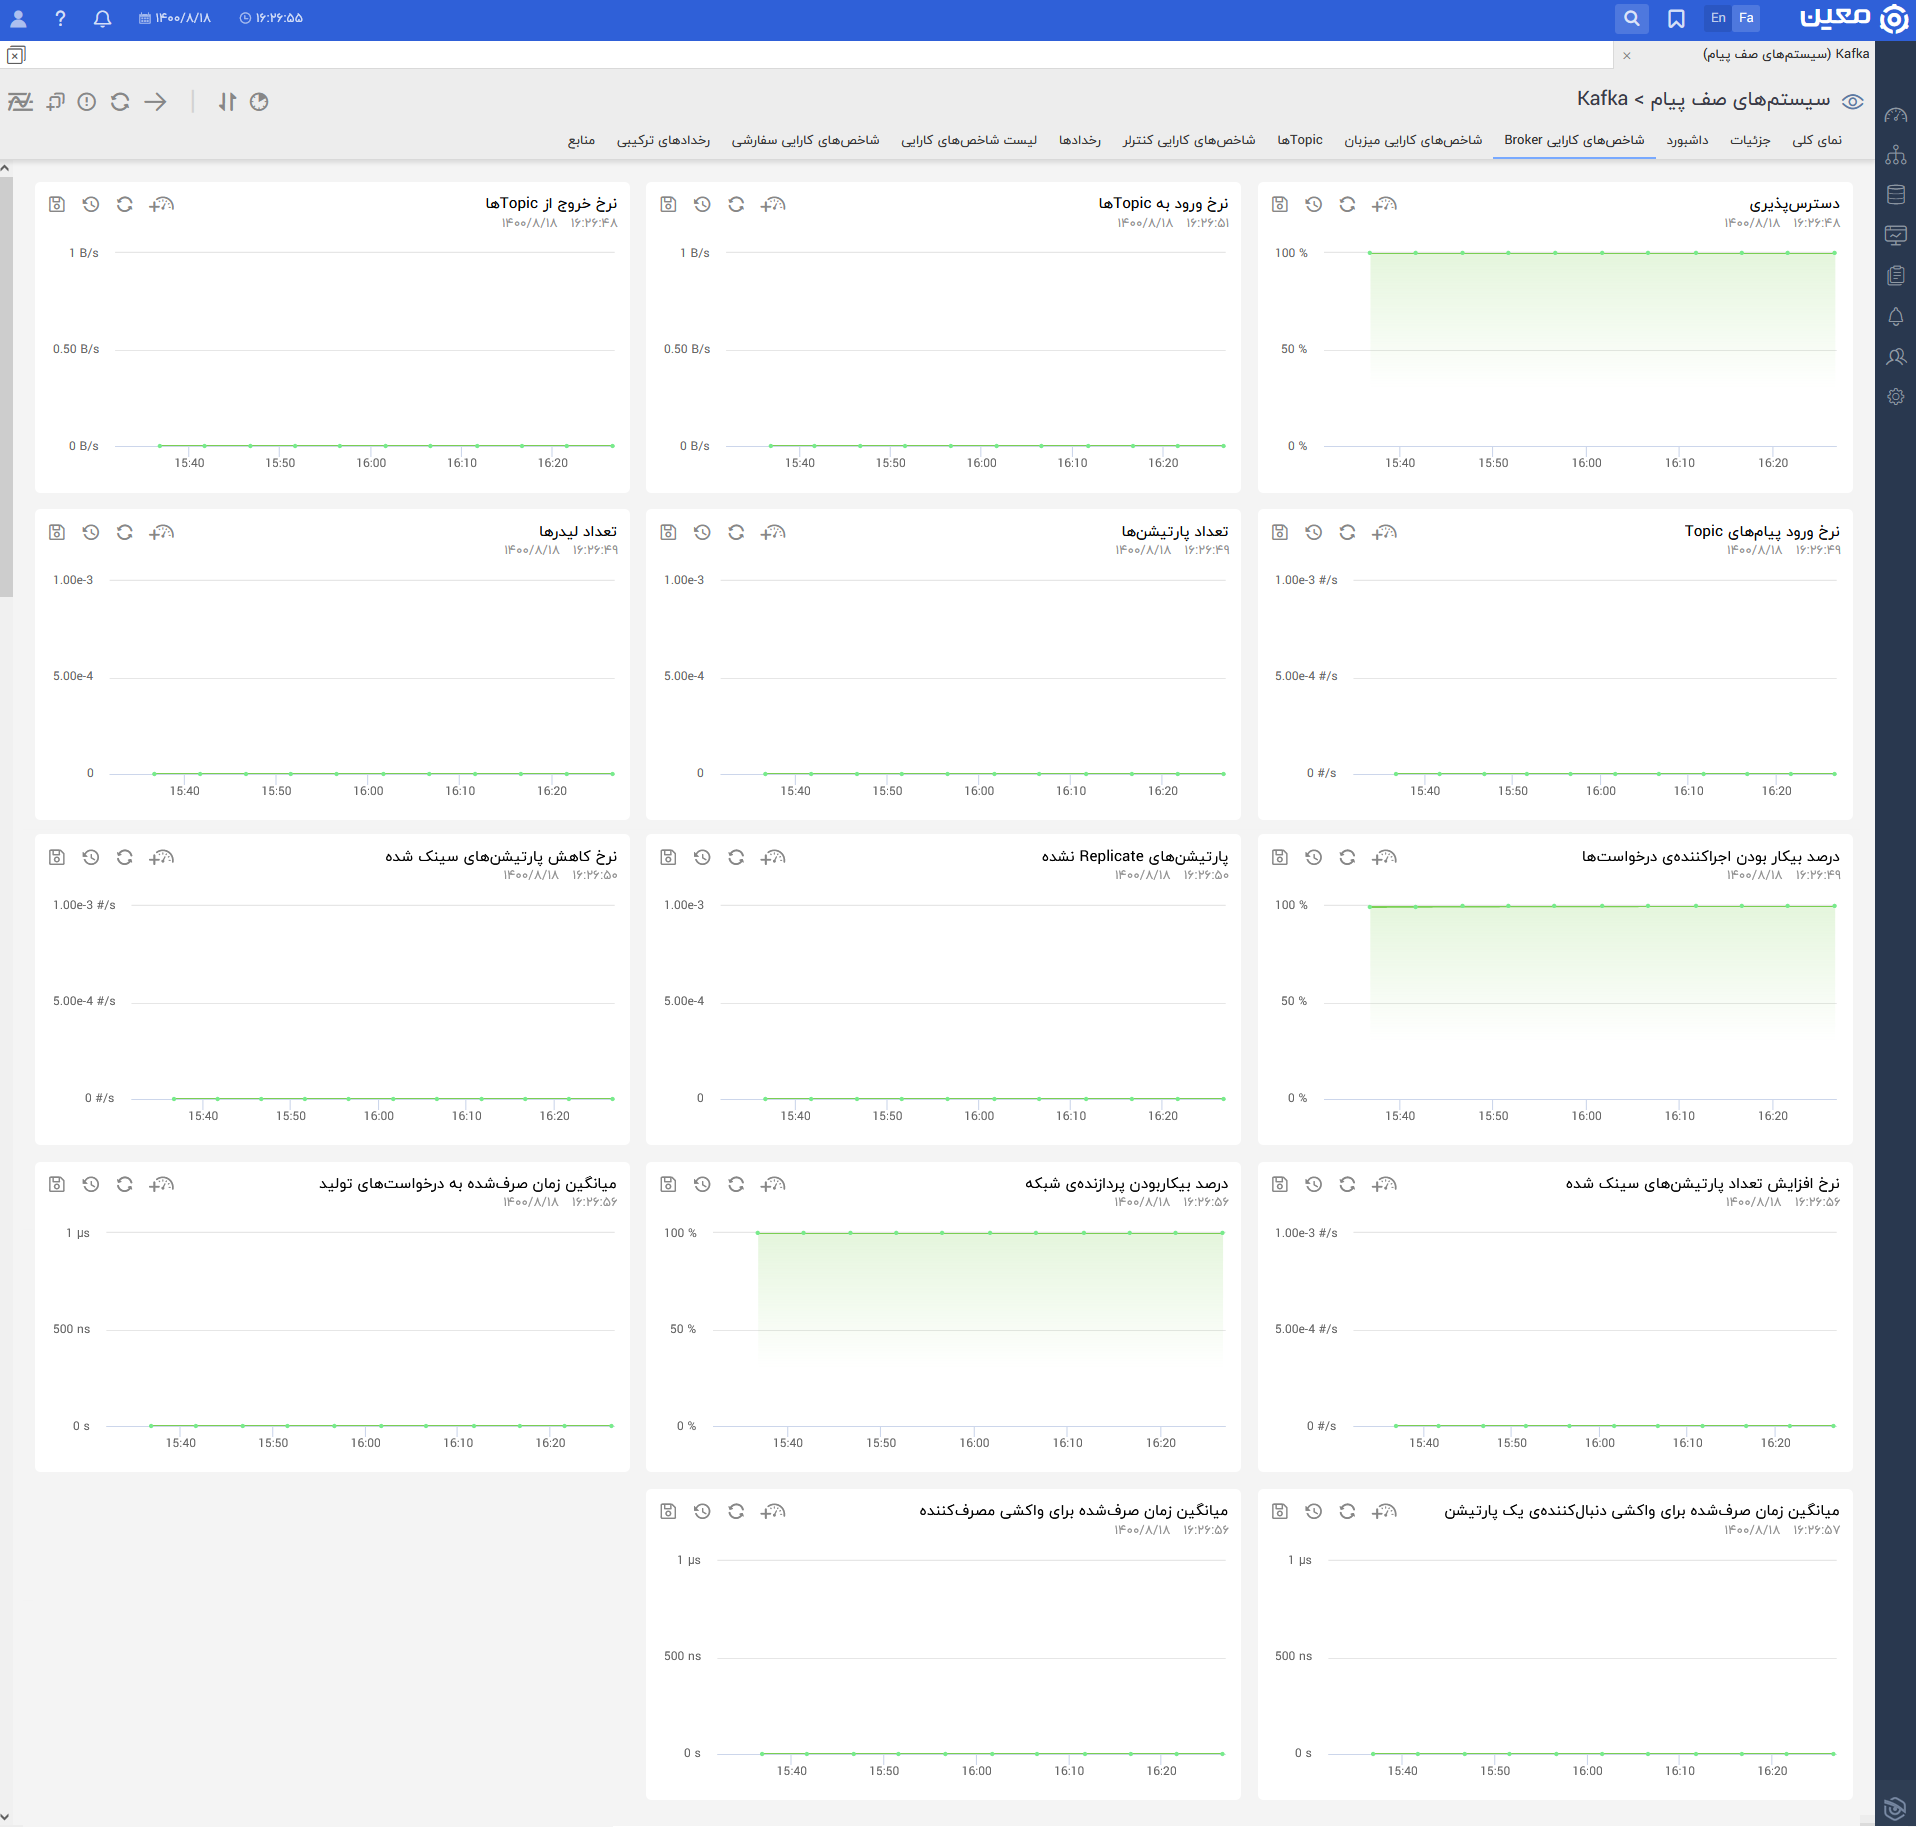Click the close-all-tabs box icon
Screen dimensions: 1917x1827
pos(16,55)
